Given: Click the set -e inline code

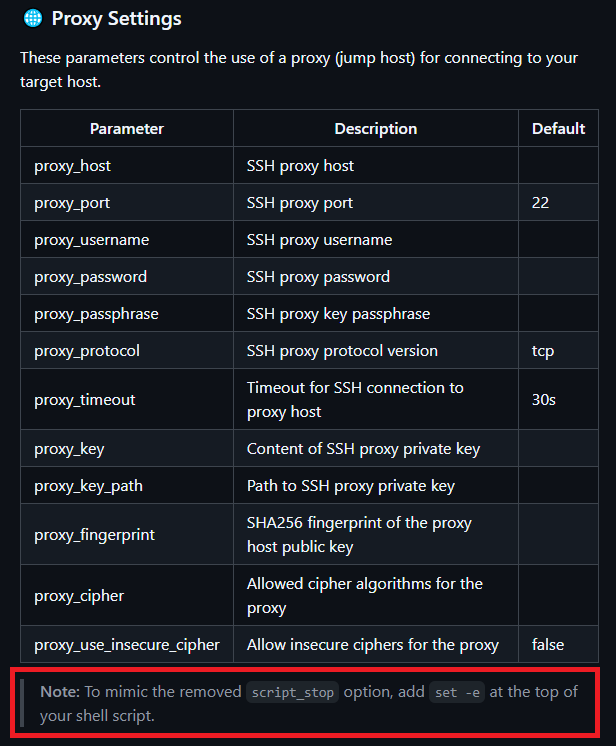Looking at the screenshot, I should (x=457, y=692).
